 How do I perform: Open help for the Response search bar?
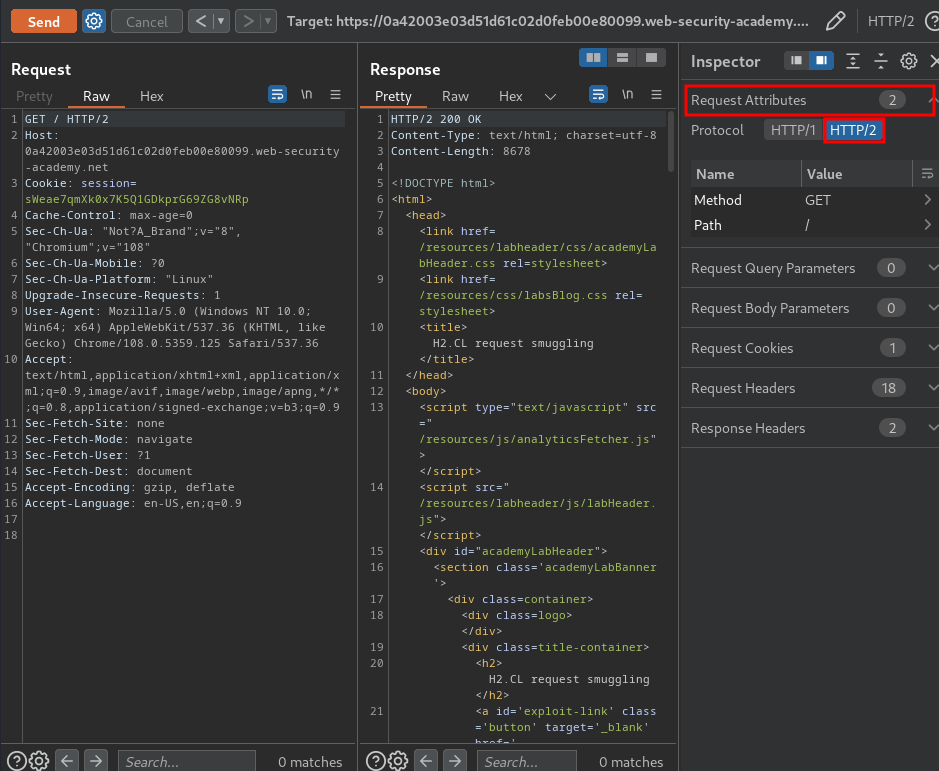point(375,761)
